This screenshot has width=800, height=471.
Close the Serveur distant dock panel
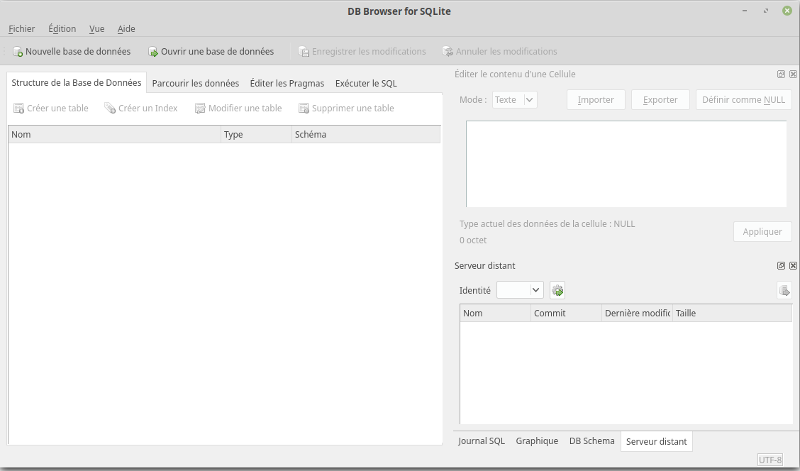click(x=793, y=266)
